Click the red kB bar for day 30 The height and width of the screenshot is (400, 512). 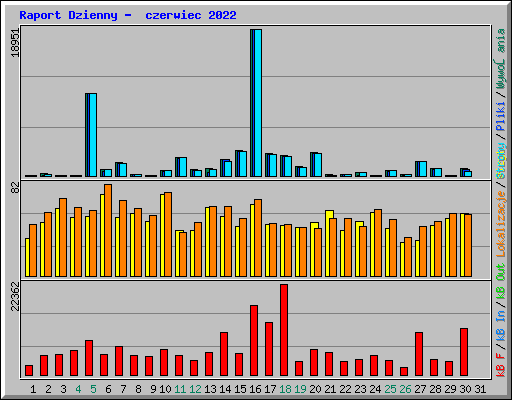click(464, 352)
